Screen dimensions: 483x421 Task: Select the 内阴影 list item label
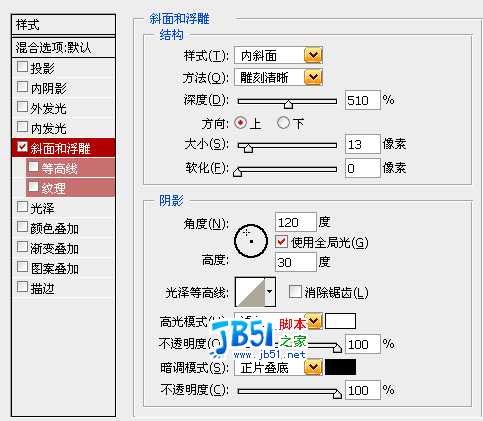[x=49, y=88]
